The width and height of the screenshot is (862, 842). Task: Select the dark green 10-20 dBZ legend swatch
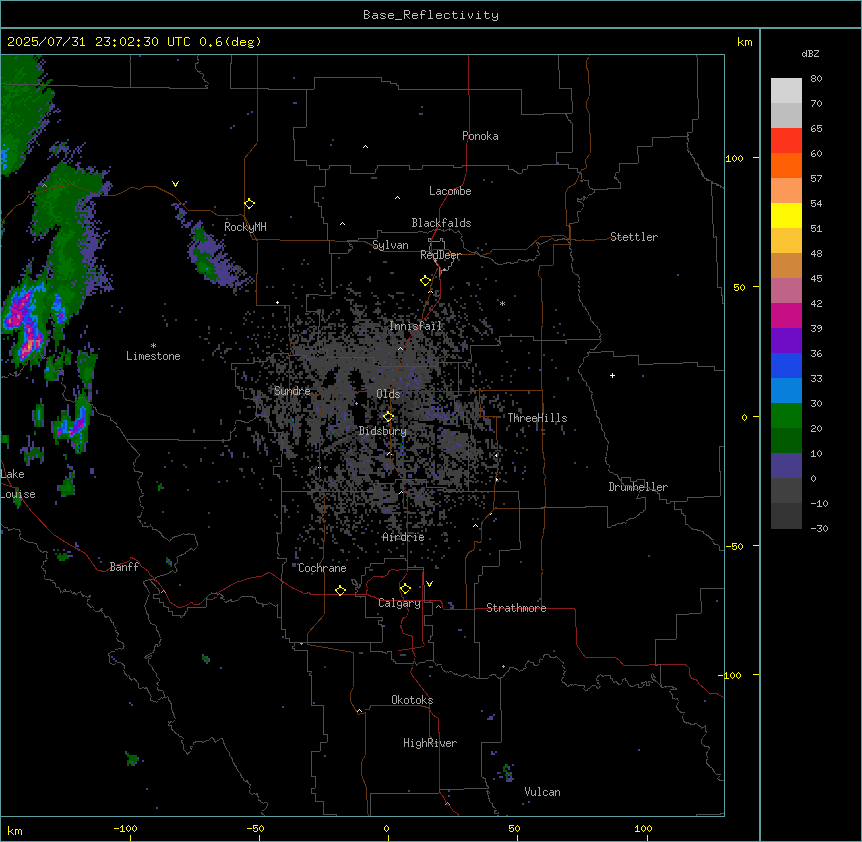tap(786, 441)
